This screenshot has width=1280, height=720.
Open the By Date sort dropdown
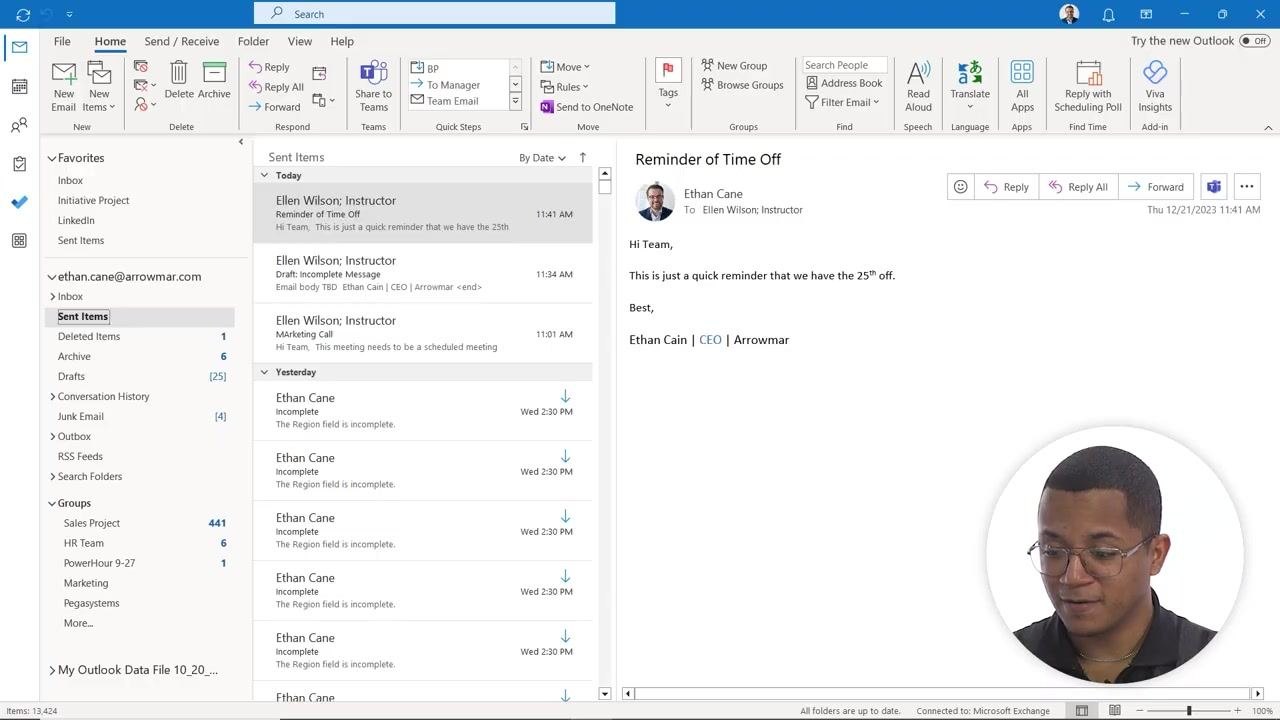(542, 158)
